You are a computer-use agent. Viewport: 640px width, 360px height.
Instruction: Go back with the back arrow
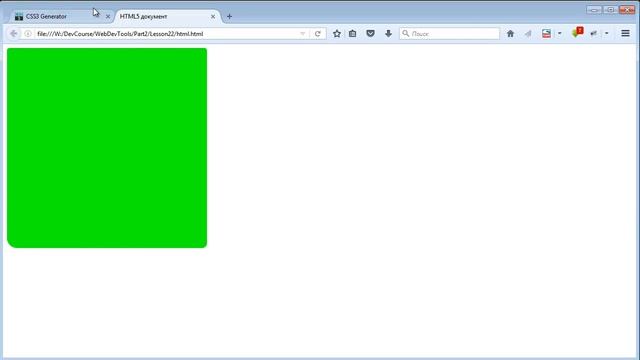tap(13, 33)
